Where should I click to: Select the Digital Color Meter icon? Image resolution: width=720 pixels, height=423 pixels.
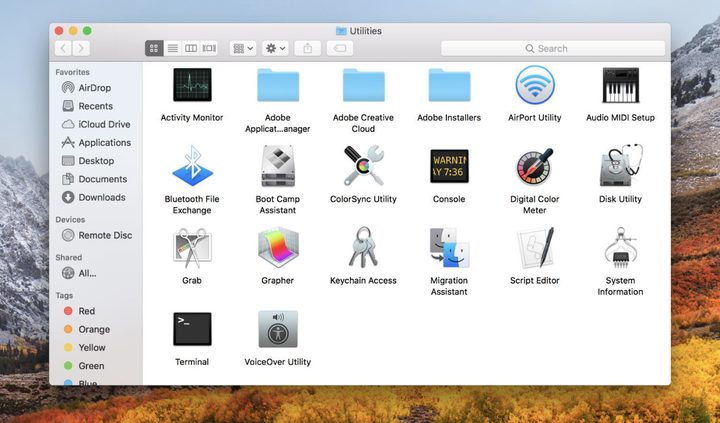tap(534, 166)
